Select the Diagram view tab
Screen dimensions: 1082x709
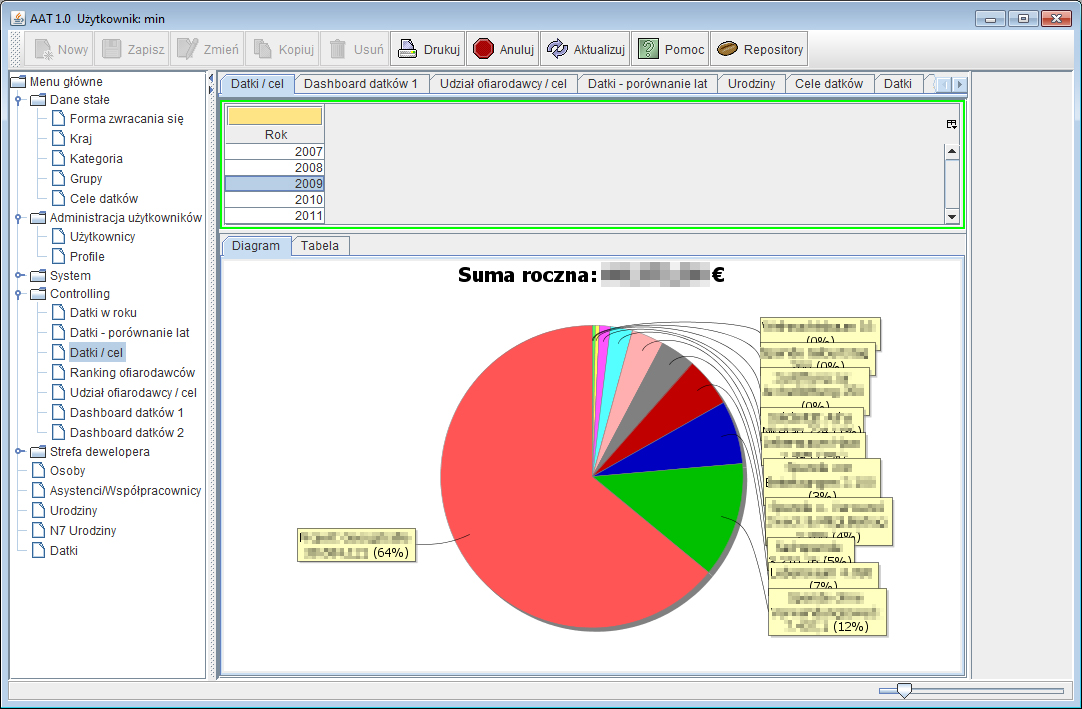click(256, 246)
